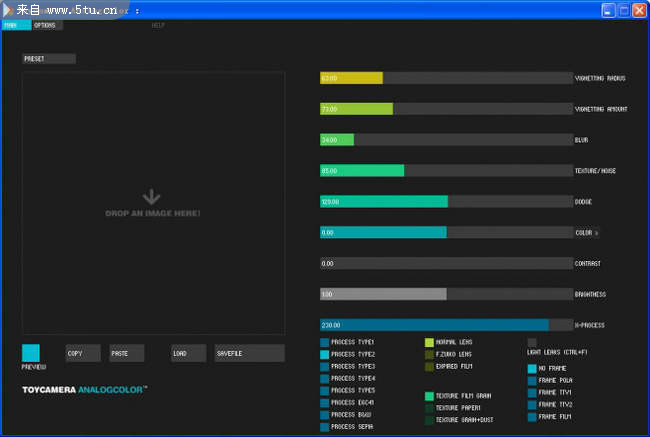Screen dimensions: 650x437
Task: Open the Help menu
Action: tap(158, 25)
